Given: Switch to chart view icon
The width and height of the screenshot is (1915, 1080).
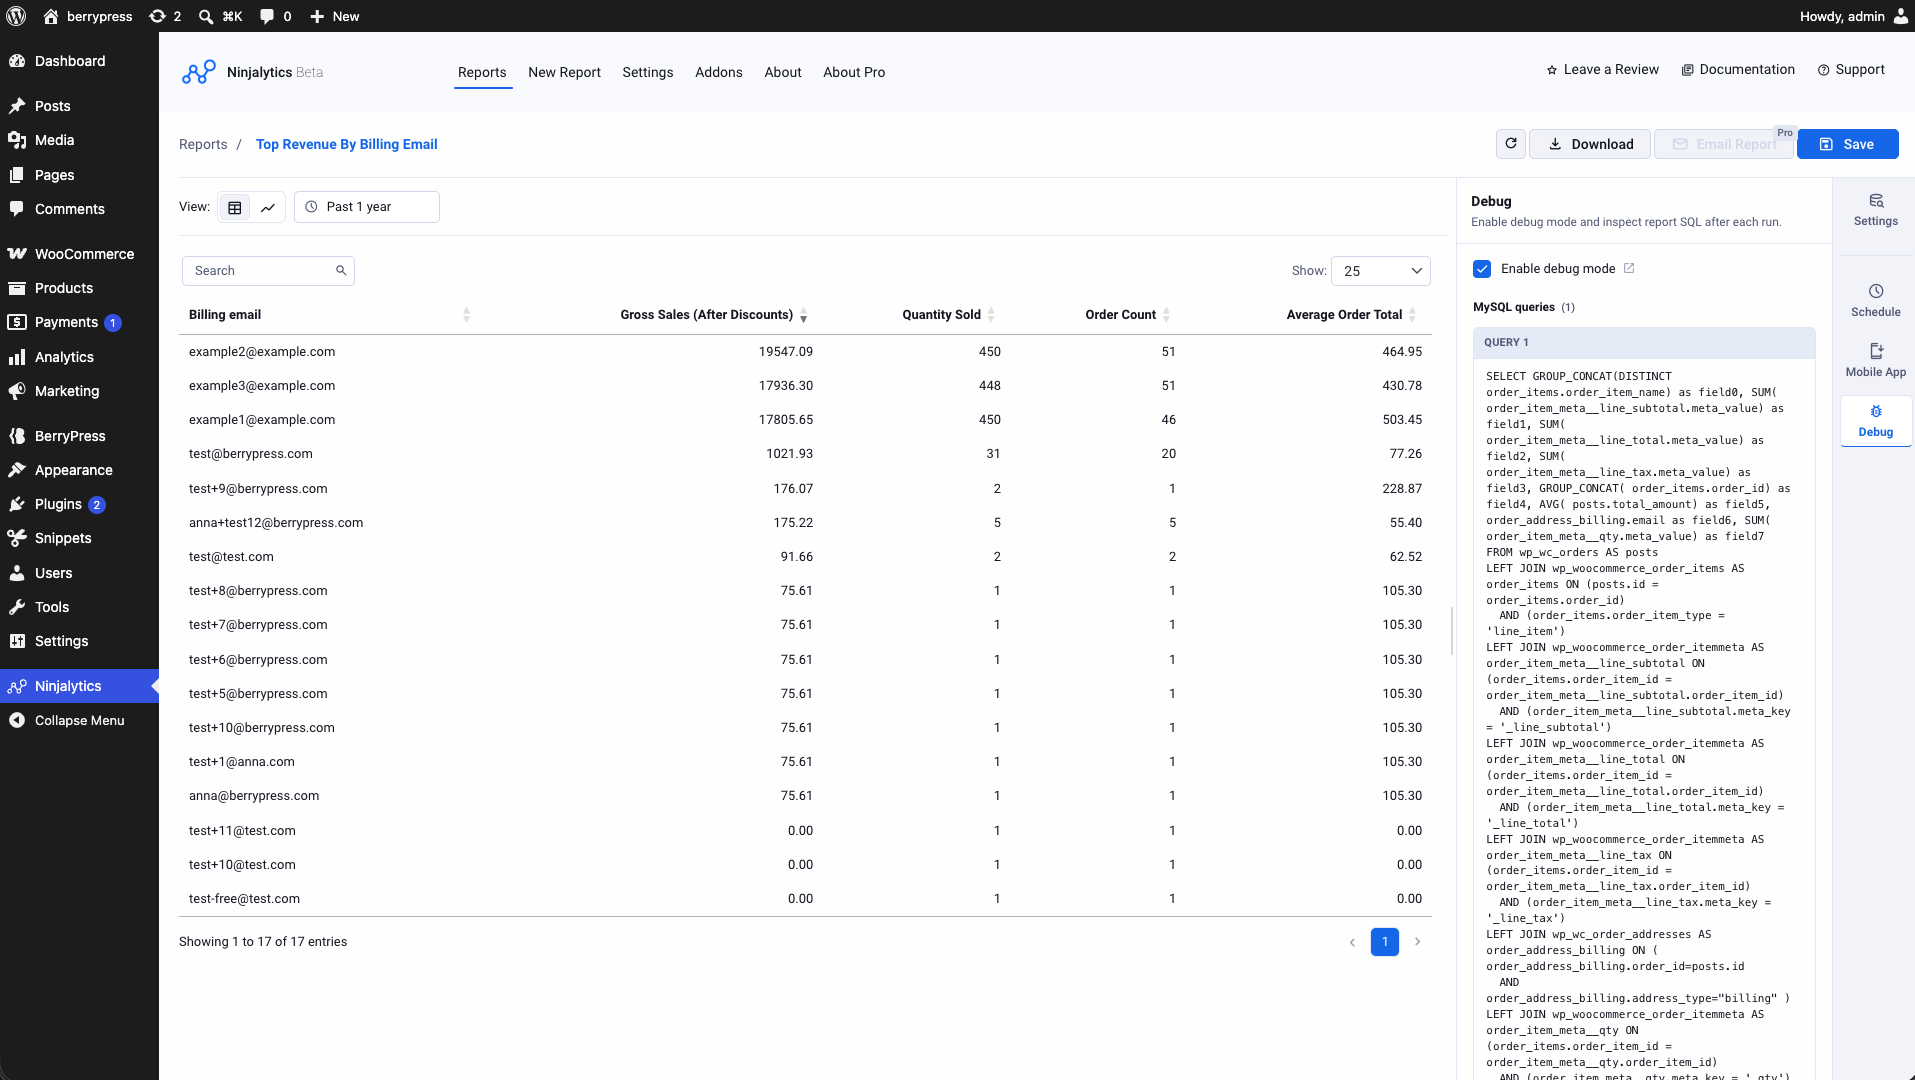Looking at the screenshot, I should [x=268, y=207].
